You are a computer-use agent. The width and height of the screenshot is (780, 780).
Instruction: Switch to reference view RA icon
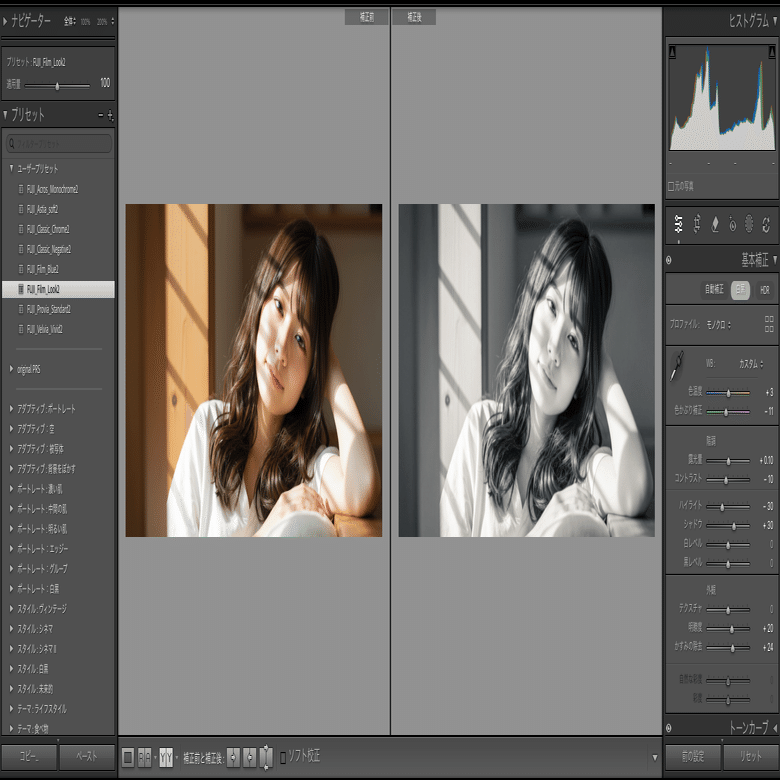144,758
